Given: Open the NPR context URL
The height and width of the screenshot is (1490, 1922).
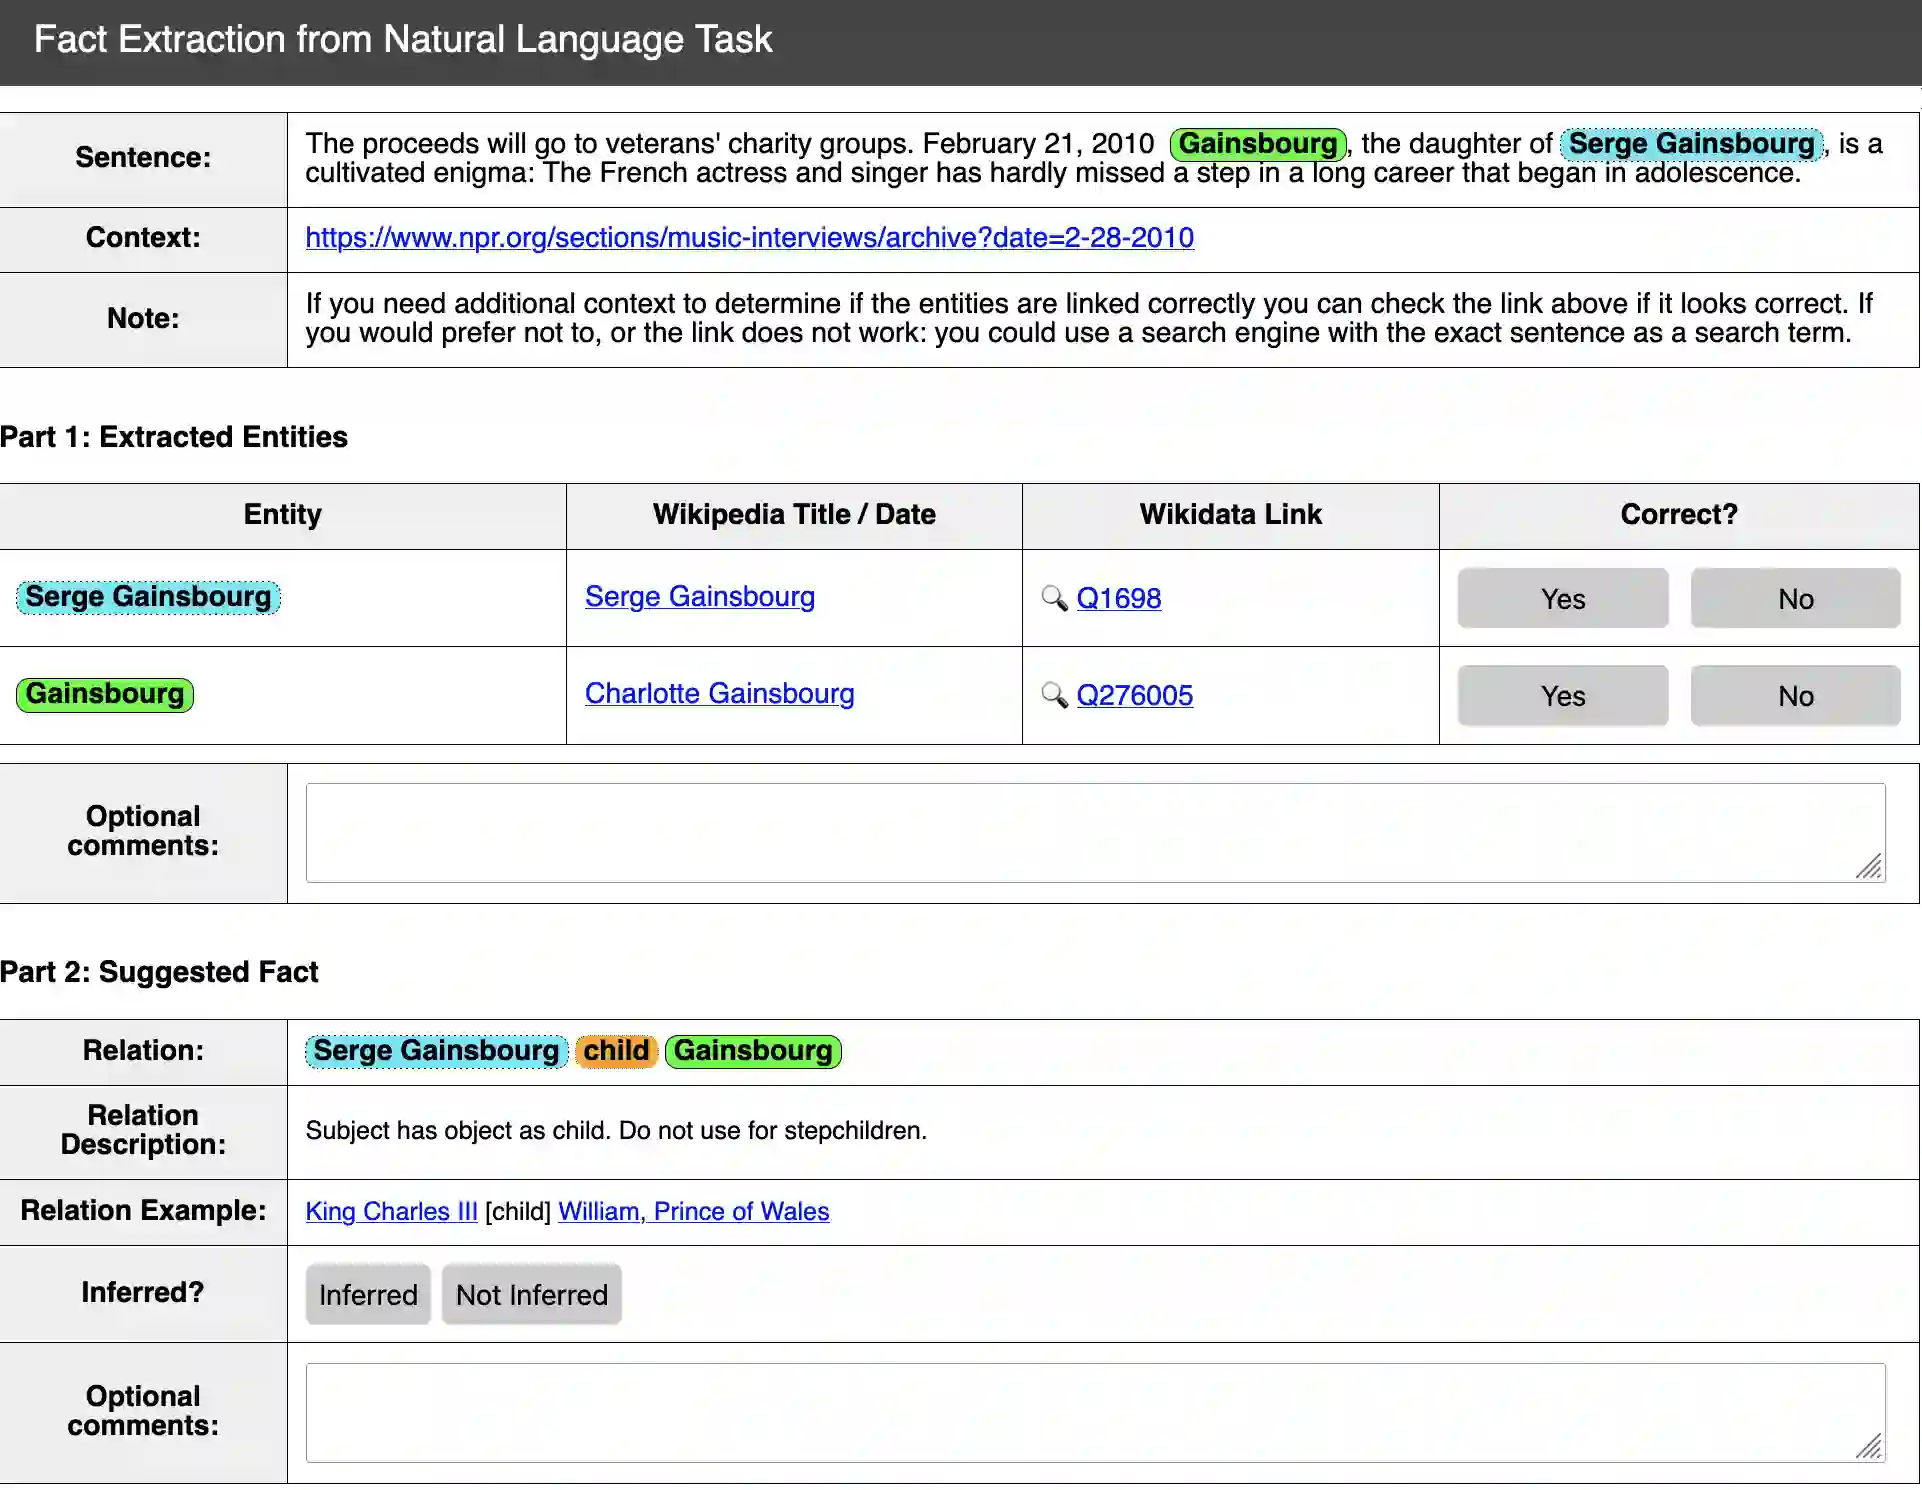Looking at the screenshot, I should [749, 238].
